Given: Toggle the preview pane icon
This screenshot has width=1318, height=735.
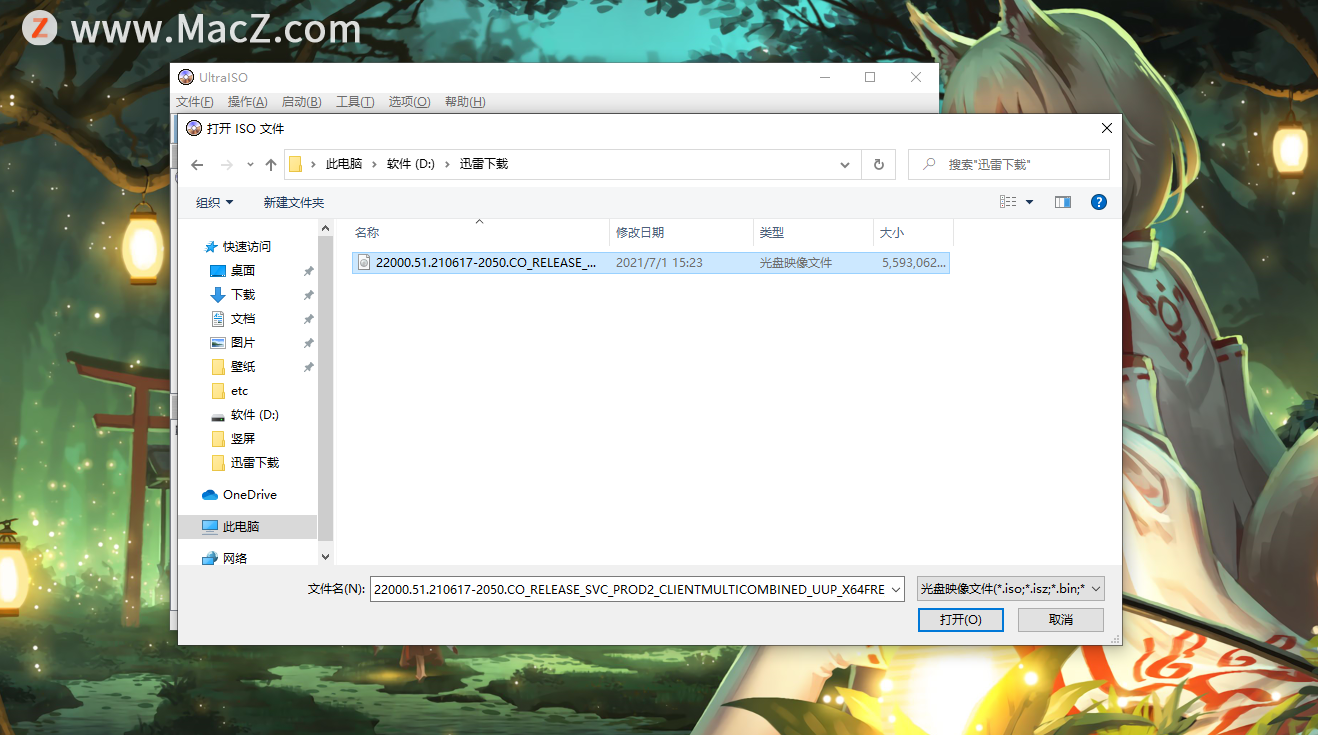Looking at the screenshot, I should [x=1063, y=202].
